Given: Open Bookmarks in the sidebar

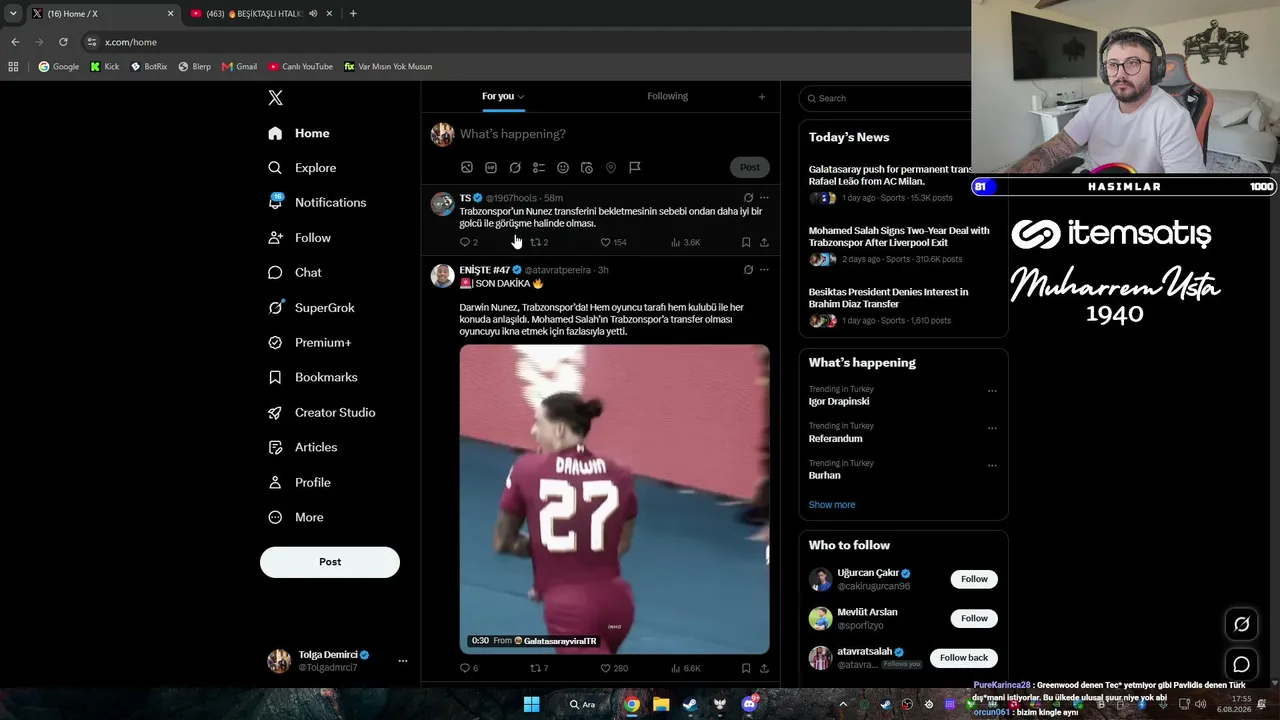Looking at the screenshot, I should tap(312, 377).
